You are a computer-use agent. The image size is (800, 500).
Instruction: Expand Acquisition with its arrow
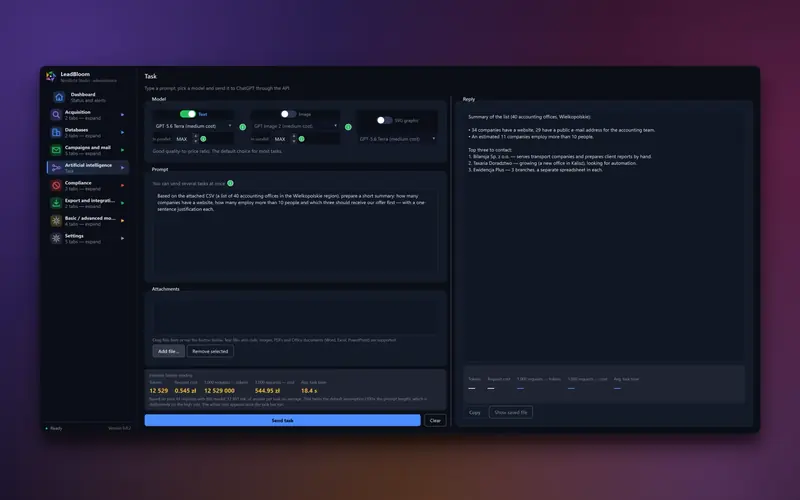[122, 115]
